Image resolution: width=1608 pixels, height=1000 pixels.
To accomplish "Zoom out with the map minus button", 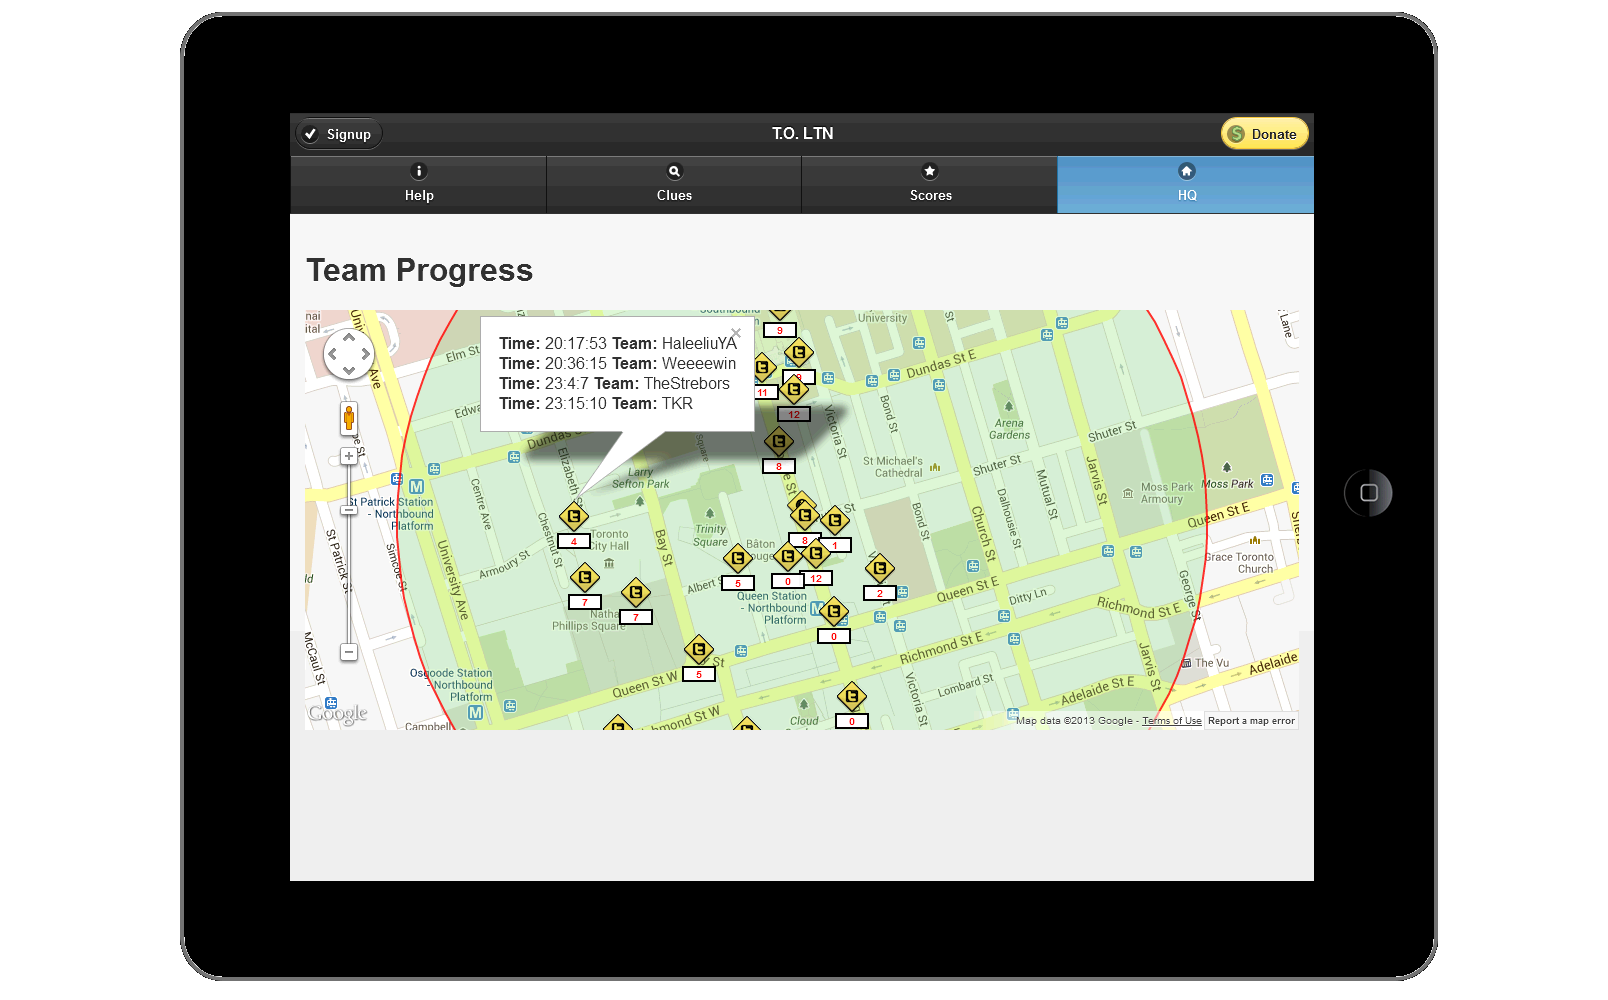I will [349, 652].
